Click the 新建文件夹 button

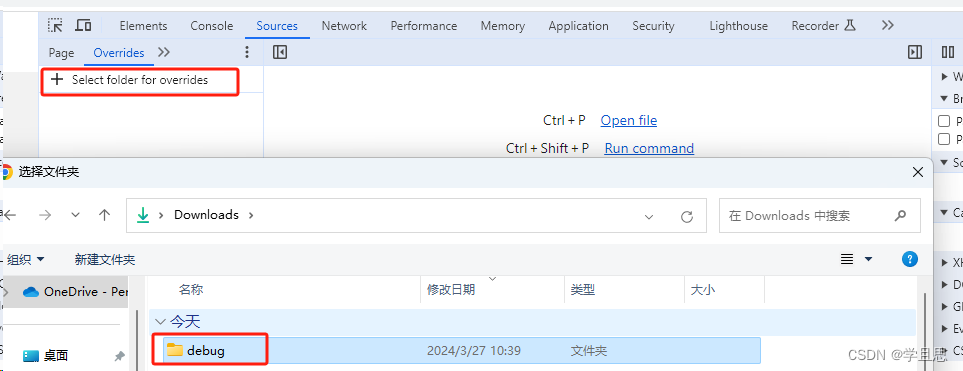tap(105, 259)
